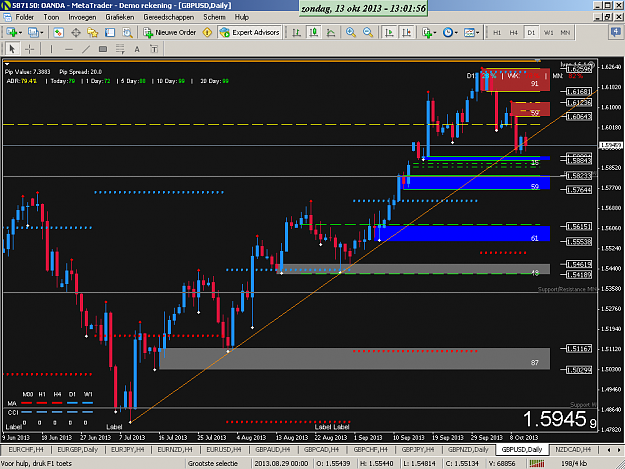625x469 pixels.
Task: Select the cursor arrow tool
Action: (x=12, y=49)
